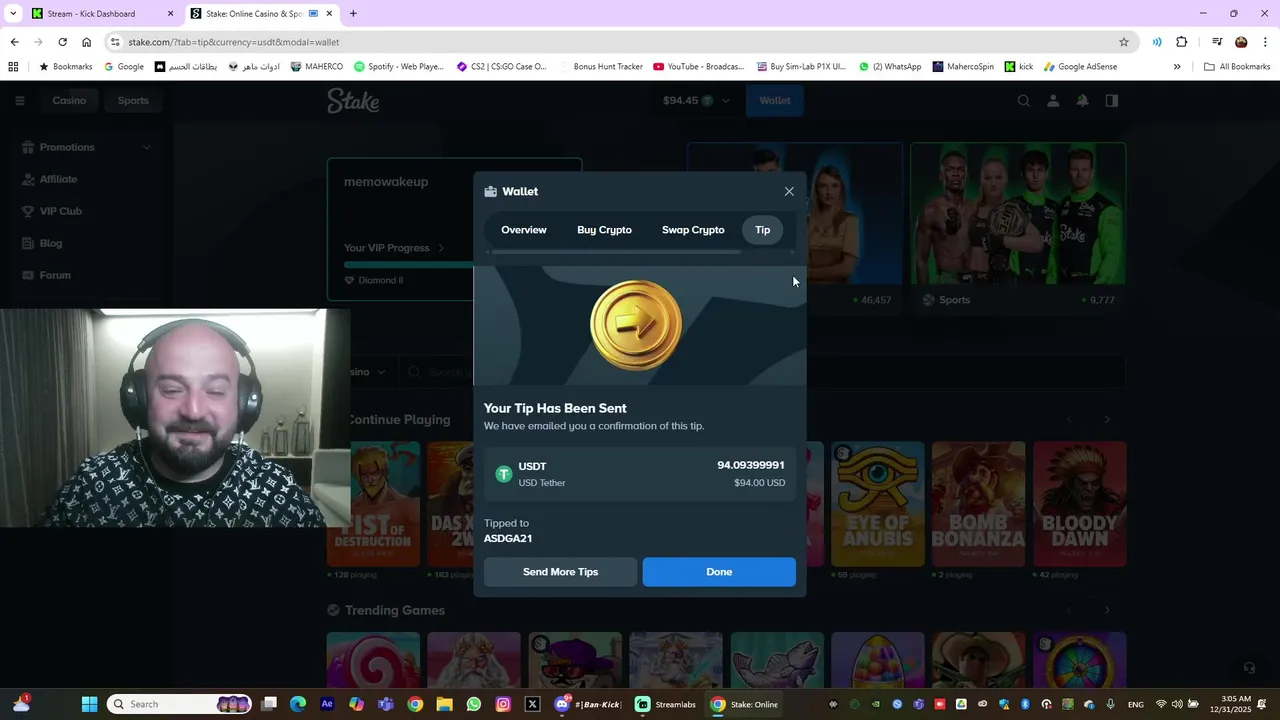Toggle the chat panel icon

1112,100
